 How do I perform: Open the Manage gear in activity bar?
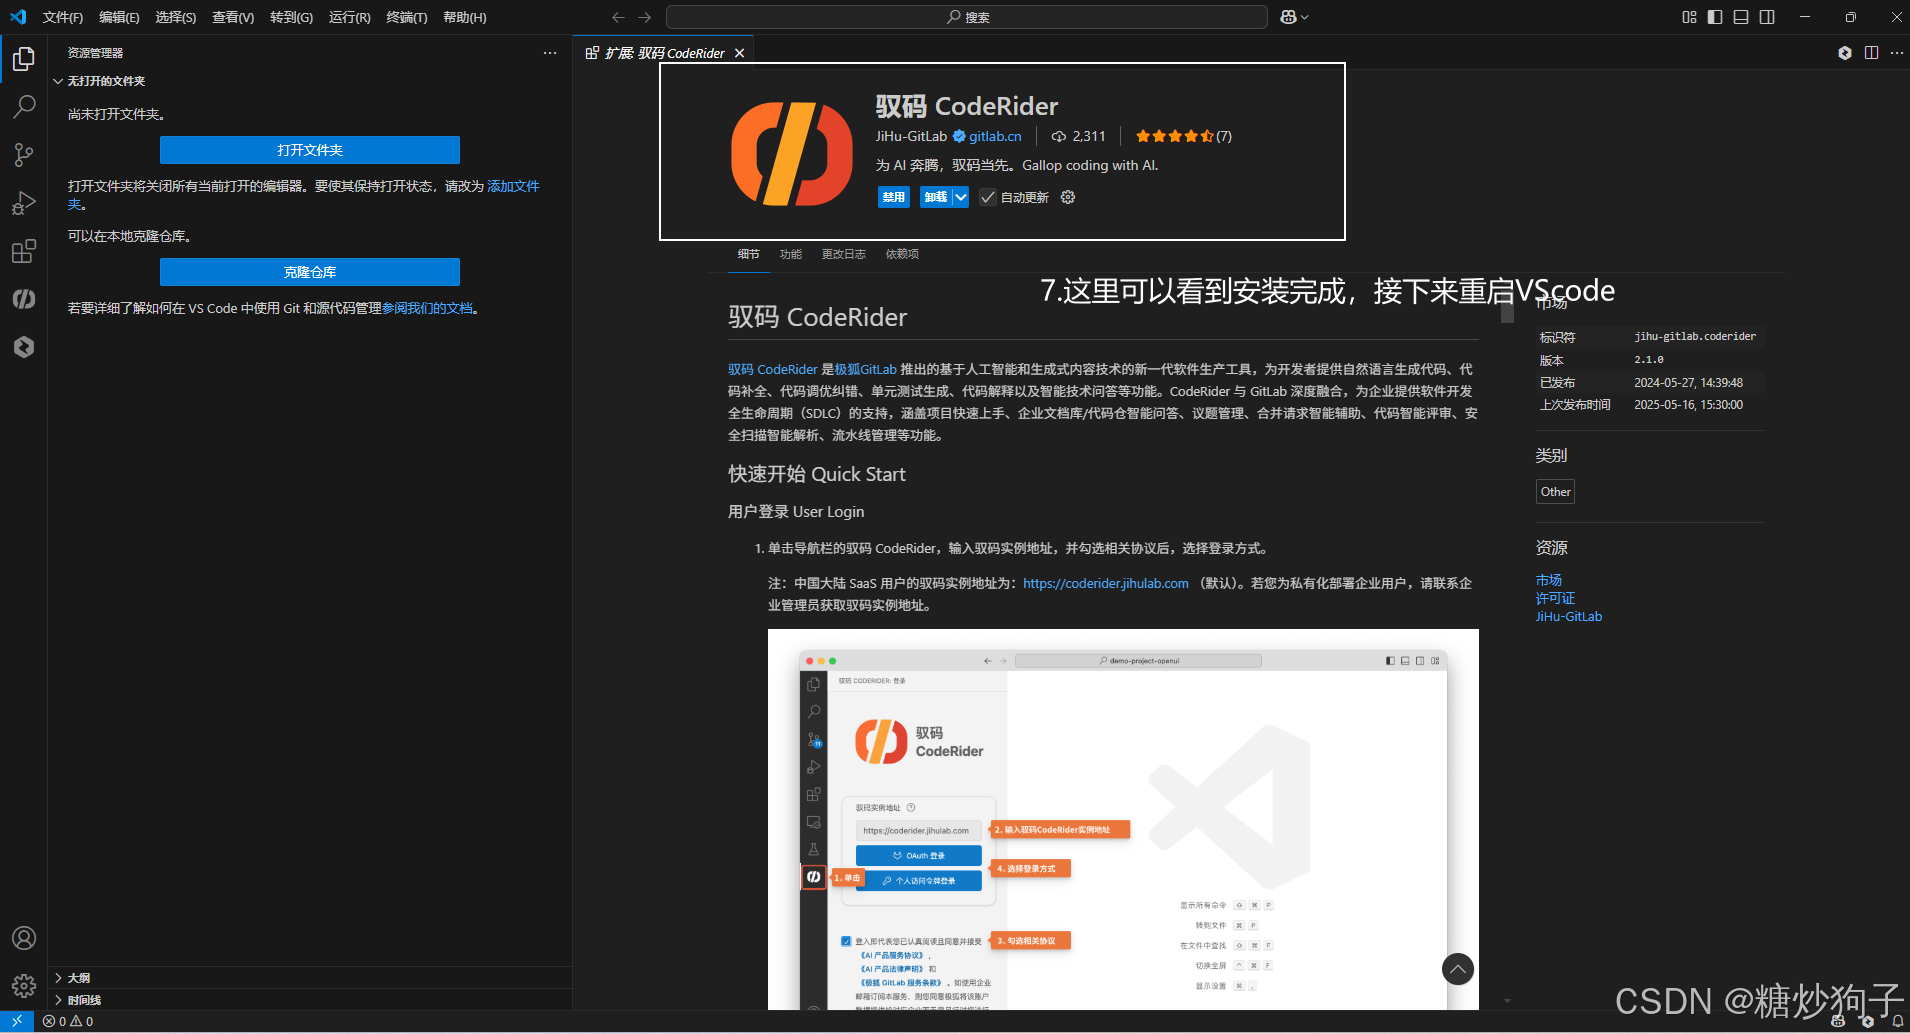pyautogui.click(x=24, y=986)
